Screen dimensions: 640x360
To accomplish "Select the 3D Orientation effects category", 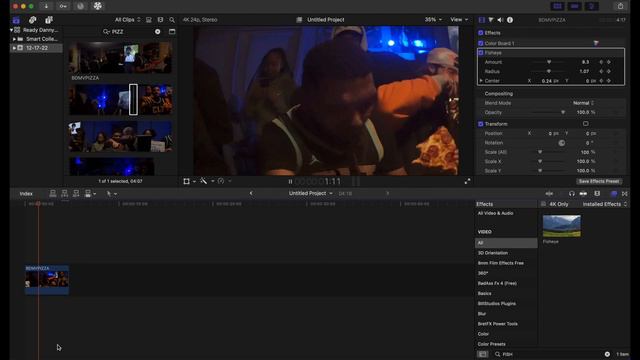I will (493, 253).
